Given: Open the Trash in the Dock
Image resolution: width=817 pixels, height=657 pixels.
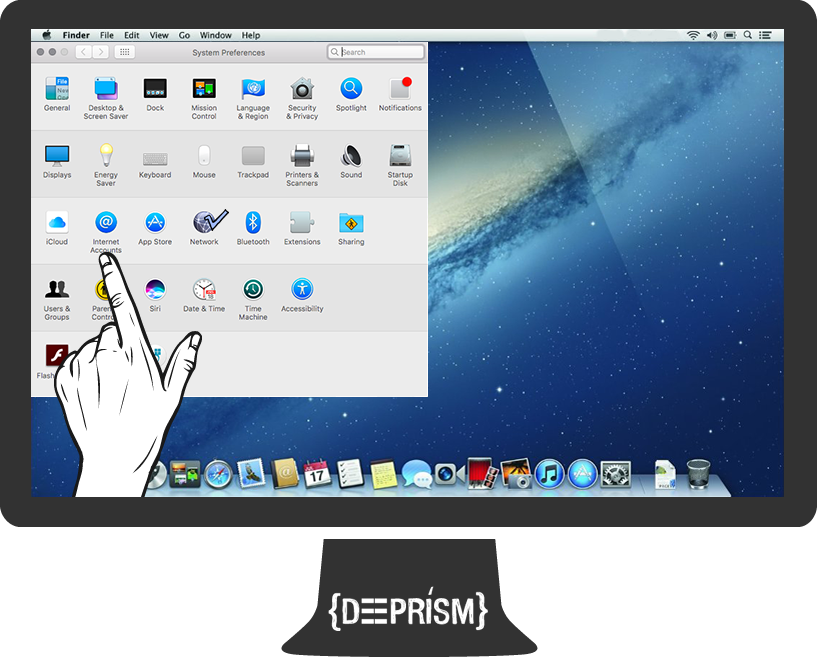Looking at the screenshot, I should coord(699,472).
